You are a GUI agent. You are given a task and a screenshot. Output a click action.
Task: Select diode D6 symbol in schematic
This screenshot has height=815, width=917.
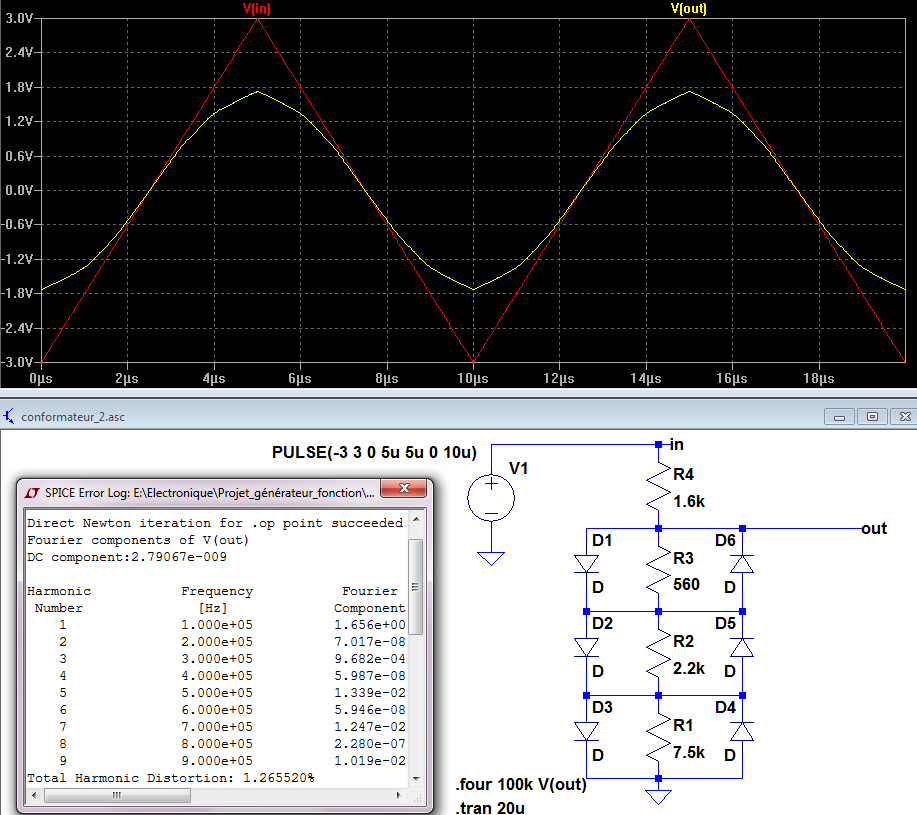[x=742, y=564]
